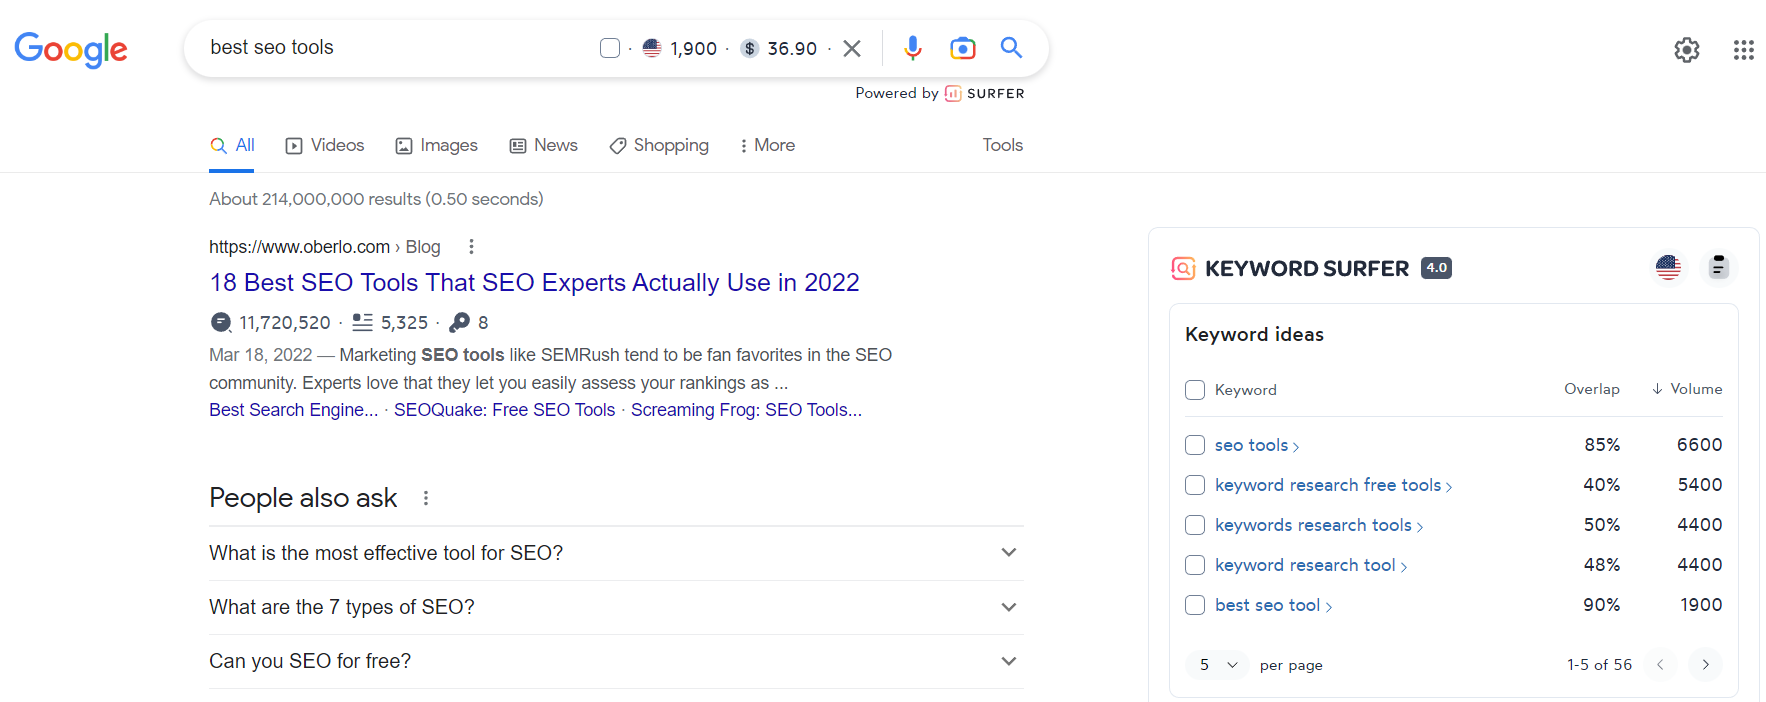The width and height of the screenshot is (1766, 702).
Task: Open Google Lens camera search
Action: coord(962,48)
